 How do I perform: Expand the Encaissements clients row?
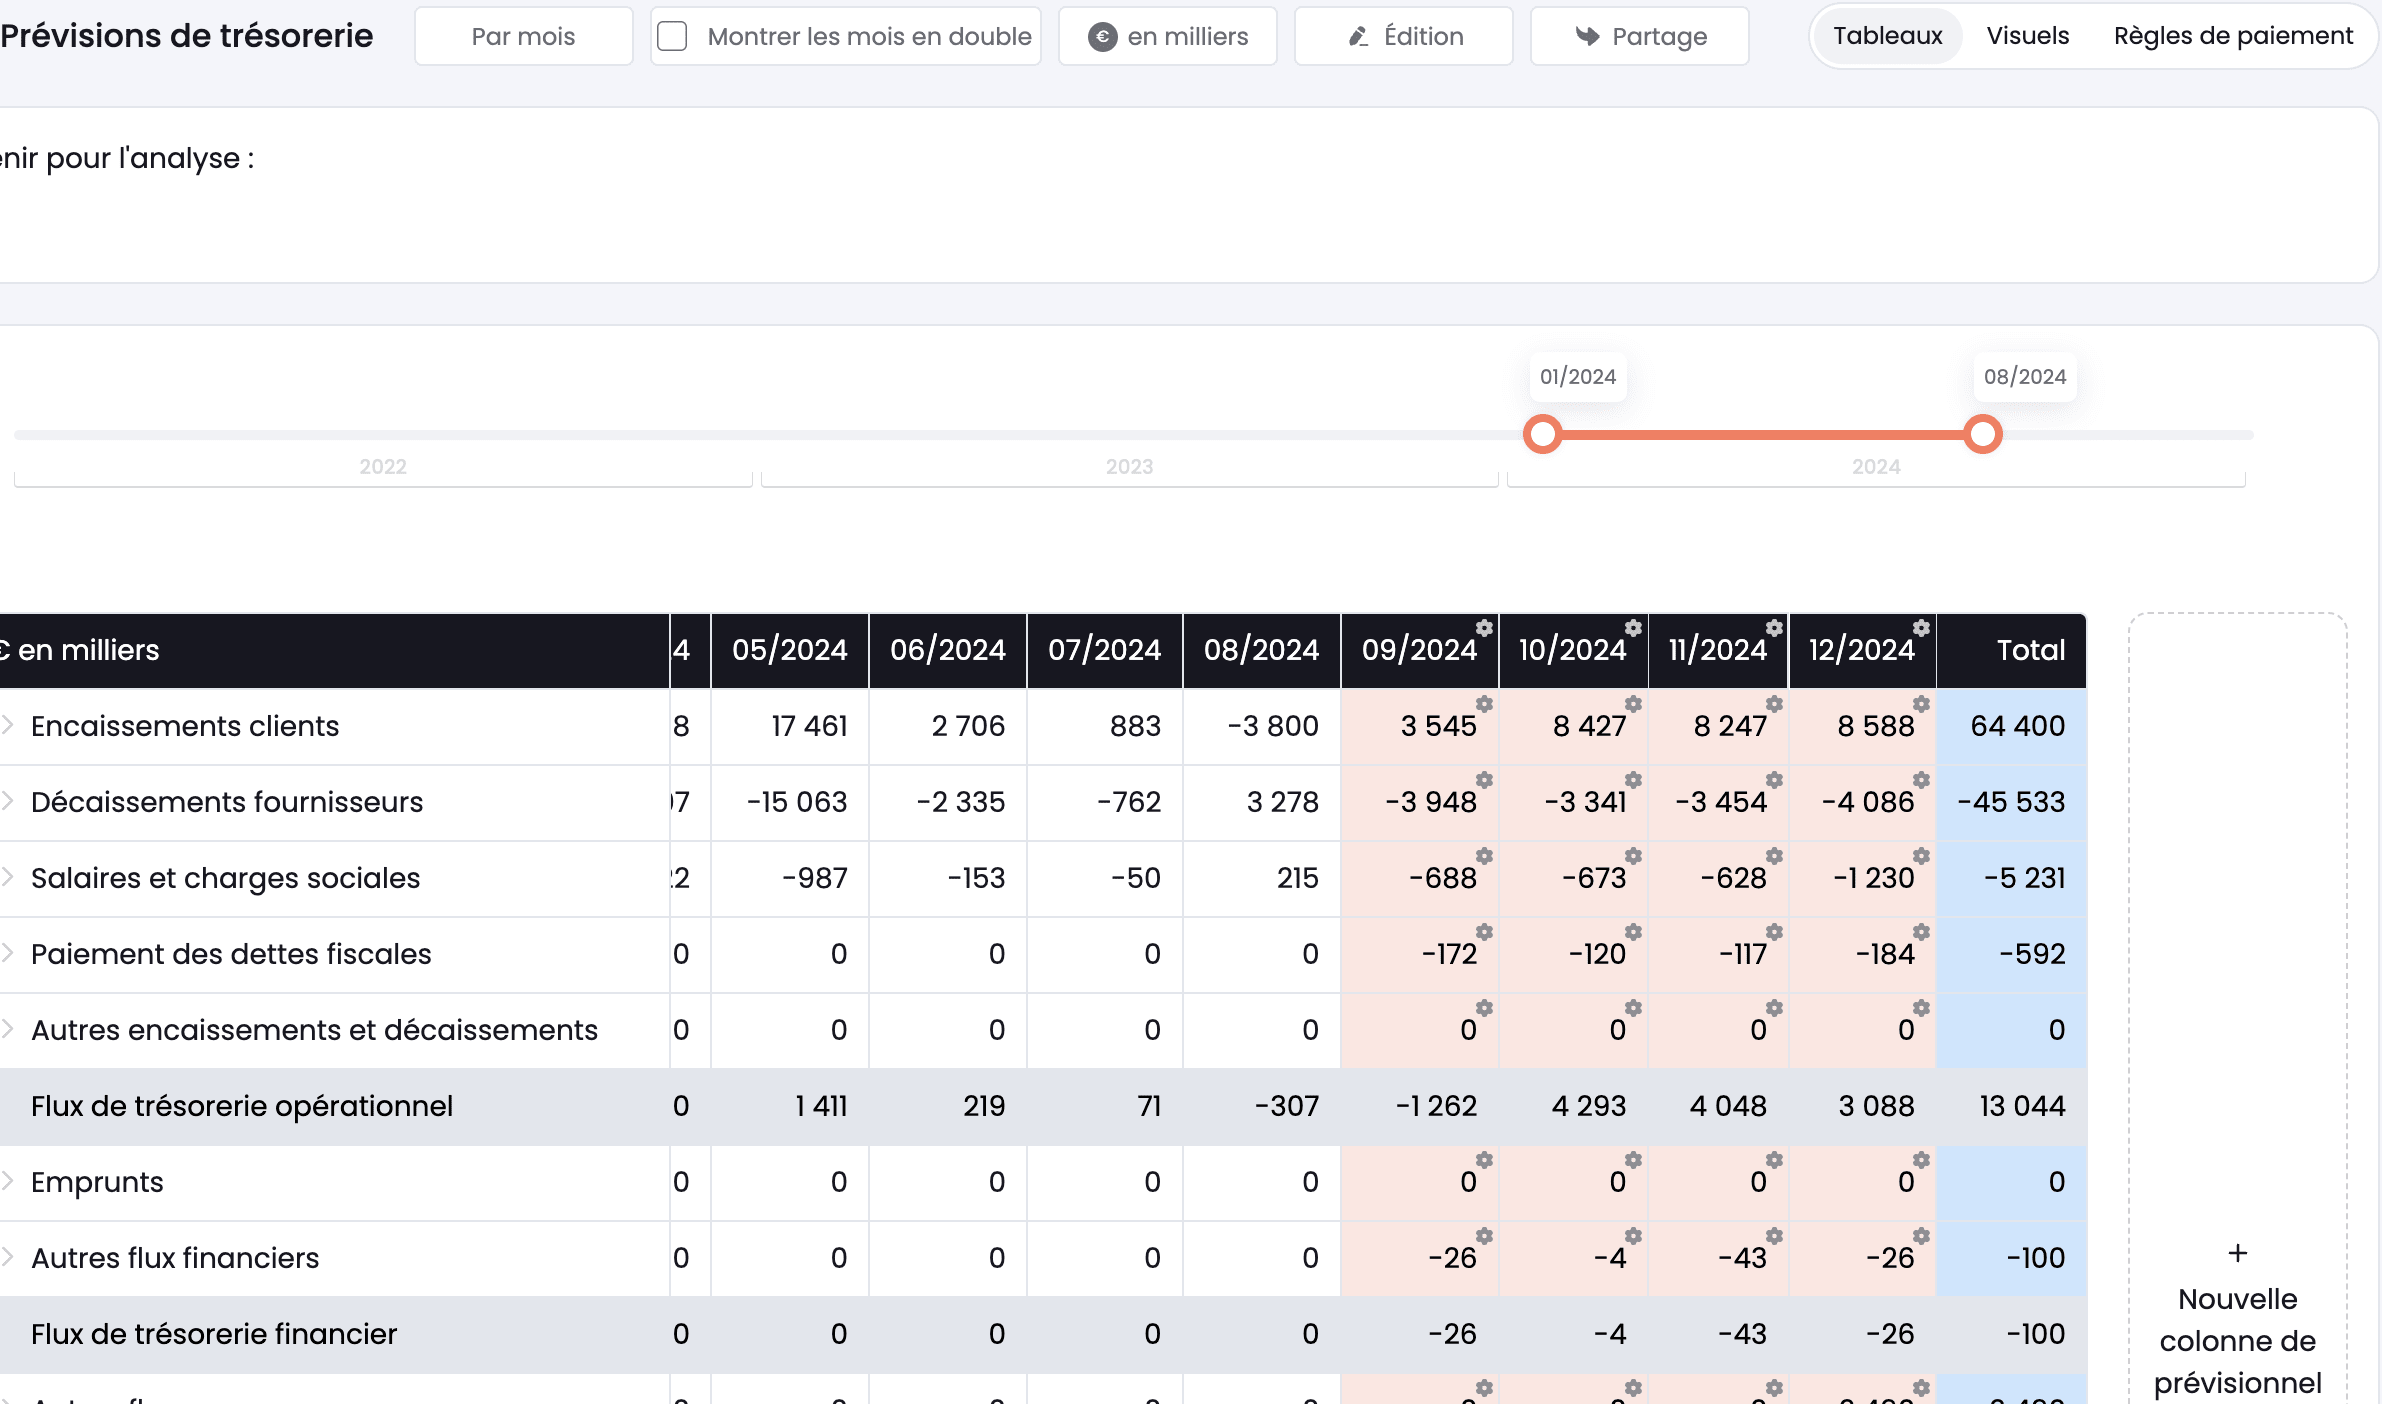coord(8,725)
